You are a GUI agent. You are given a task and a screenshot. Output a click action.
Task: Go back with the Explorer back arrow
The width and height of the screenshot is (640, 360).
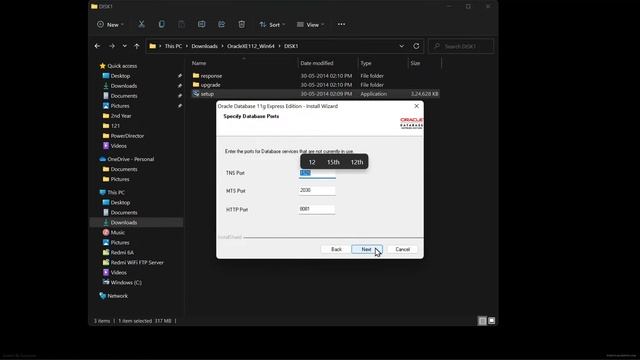click(97, 46)
